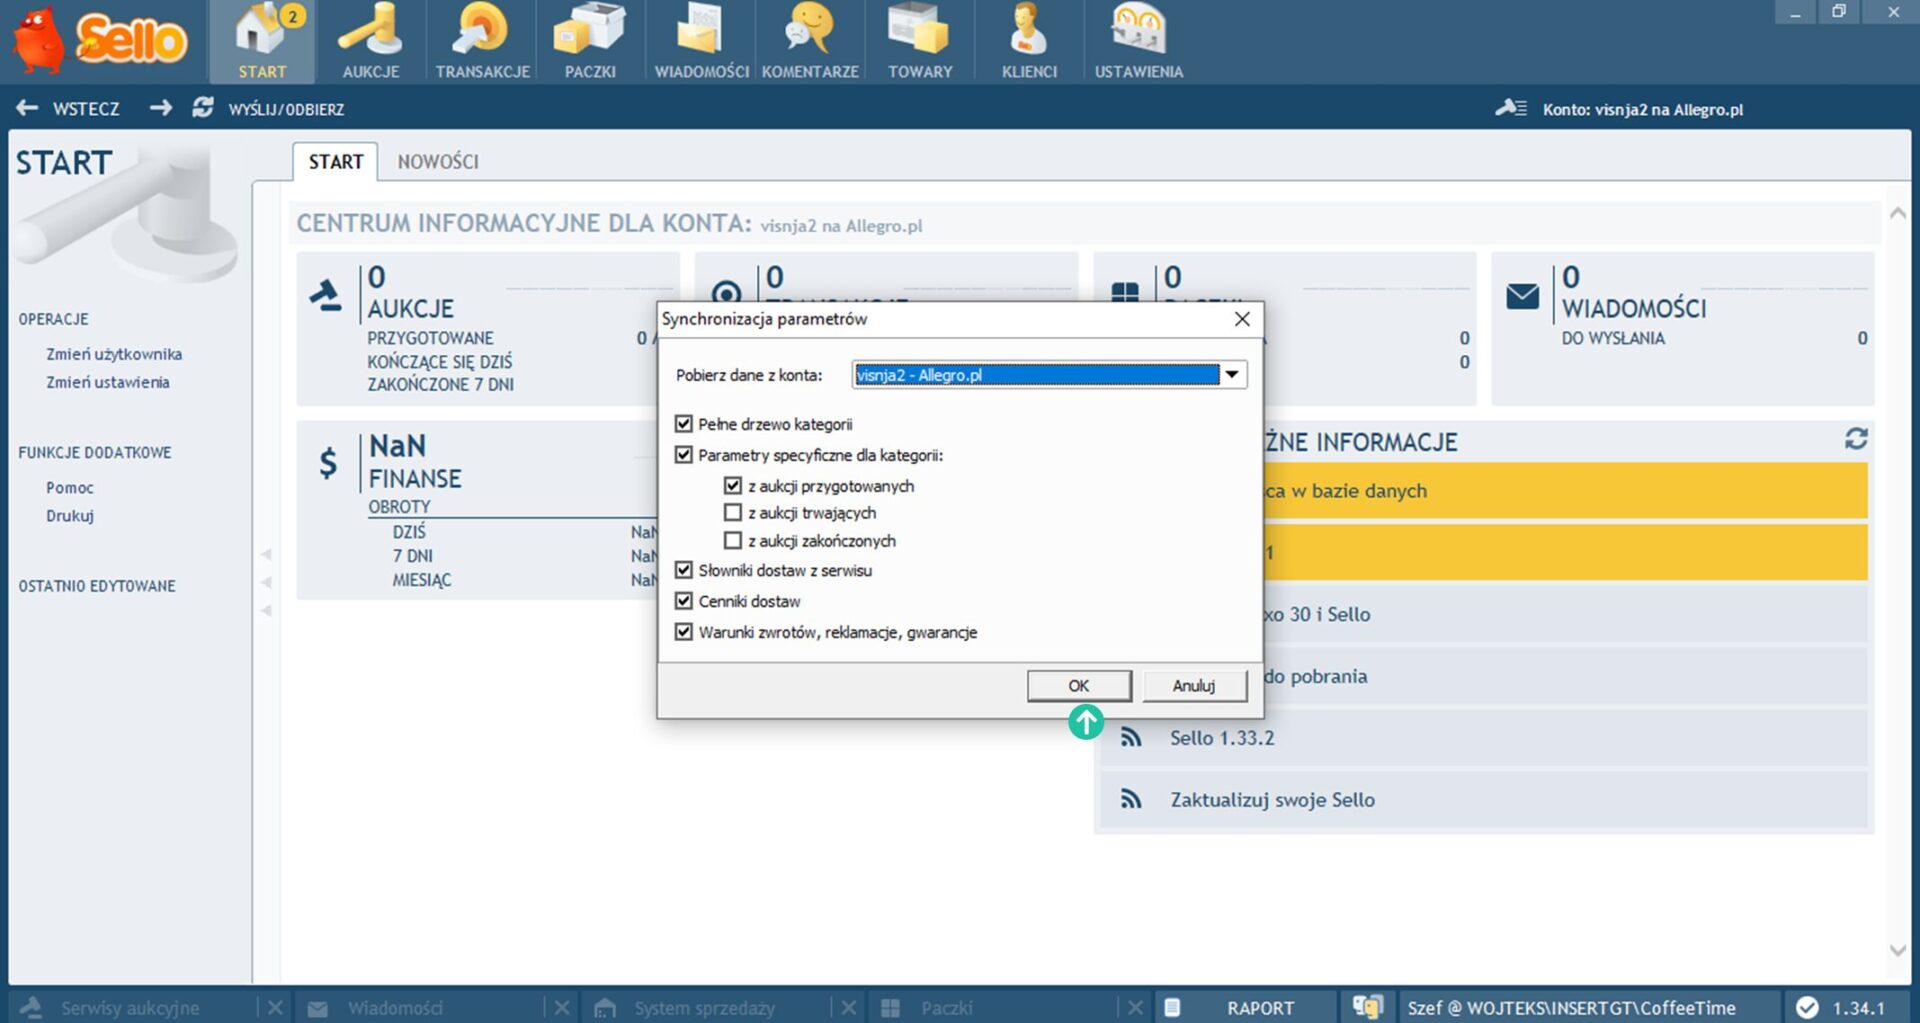Click the RAPORT icon in status bar
1920x1023 pixels.
tap(1173, 1007)
